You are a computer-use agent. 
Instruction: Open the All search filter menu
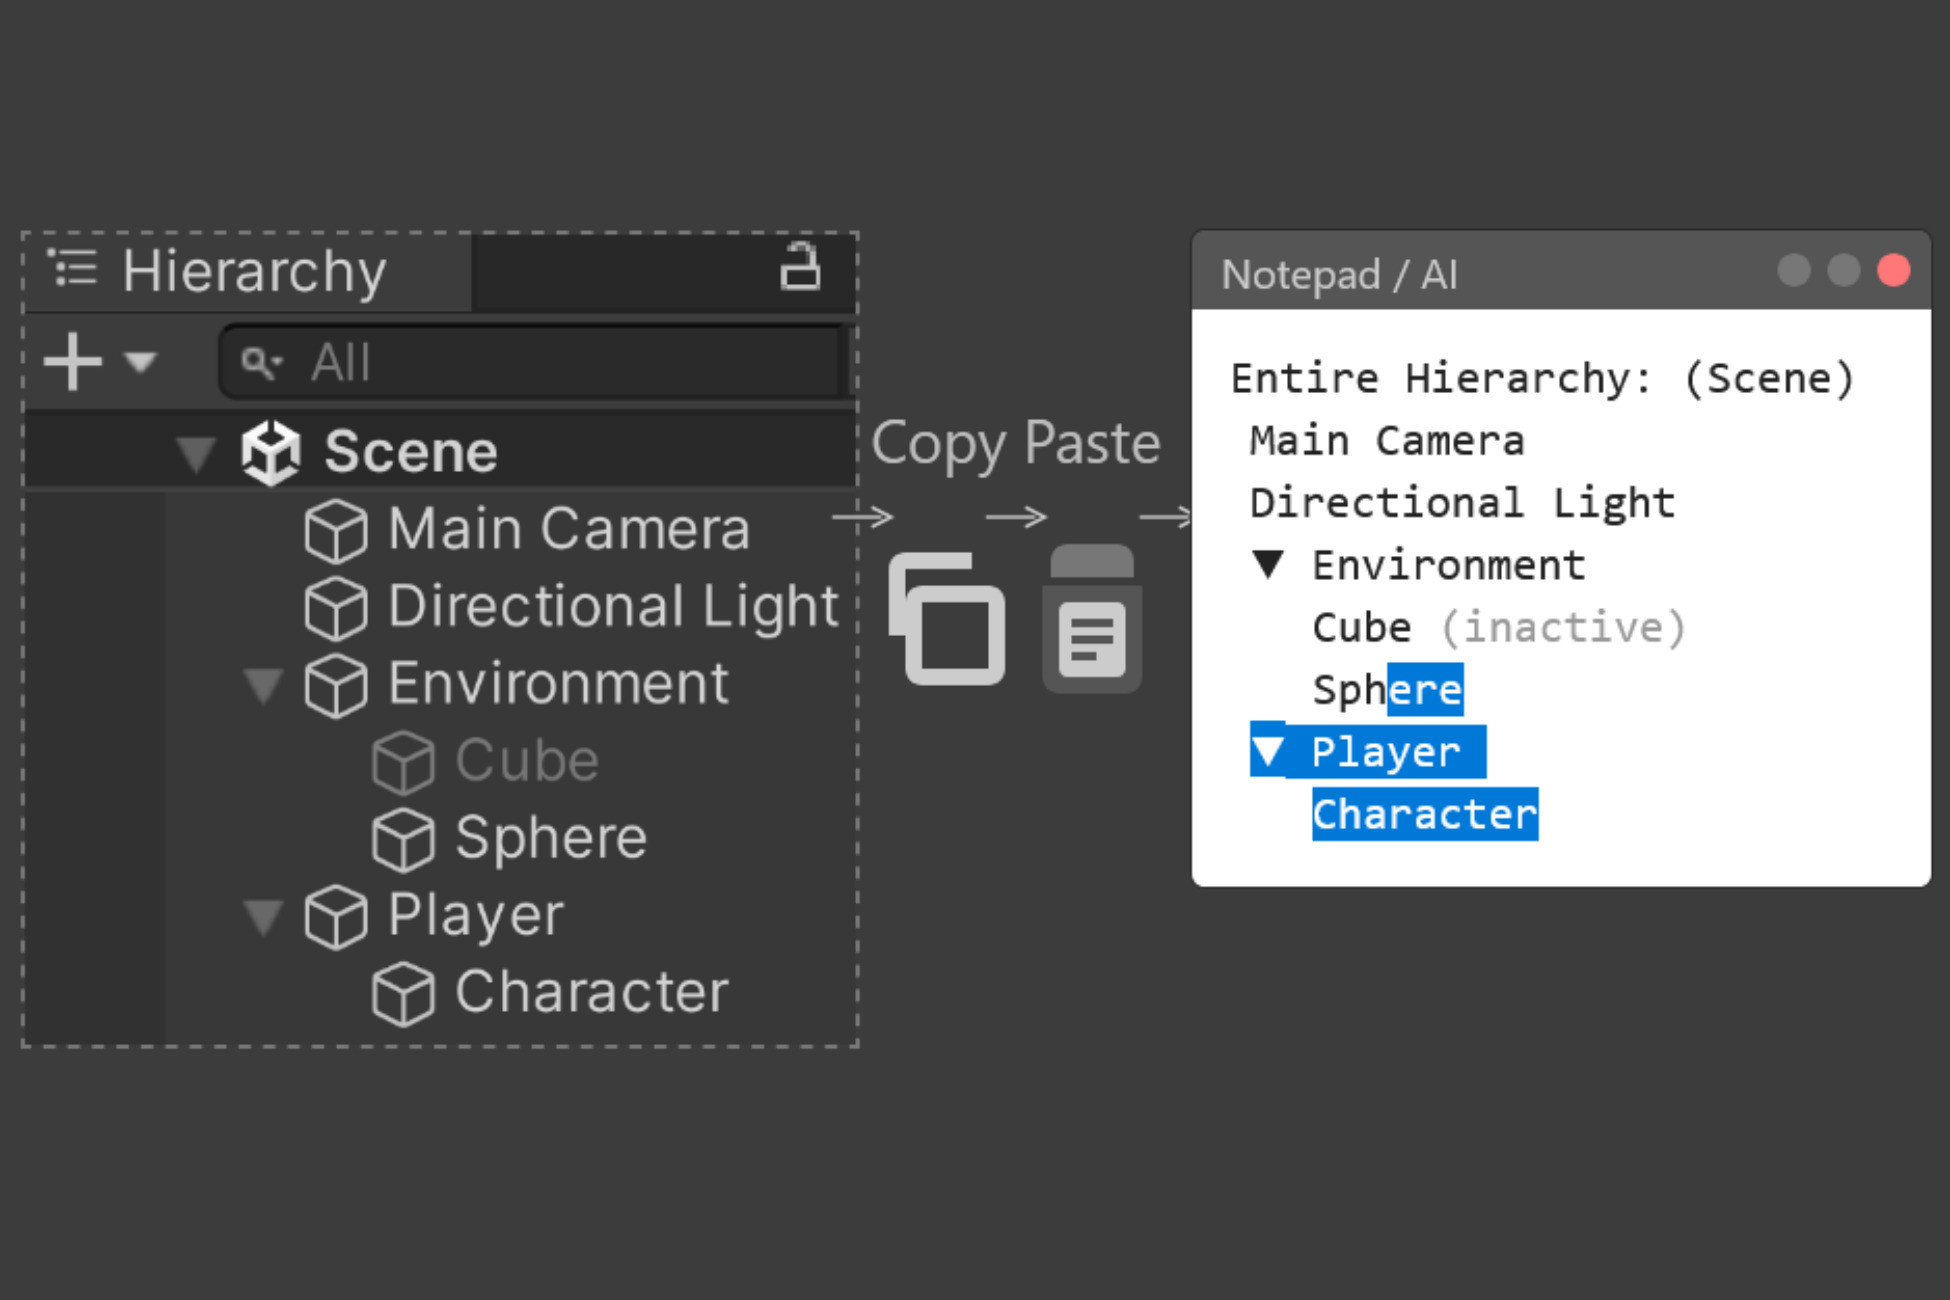(x=262, y=363)
